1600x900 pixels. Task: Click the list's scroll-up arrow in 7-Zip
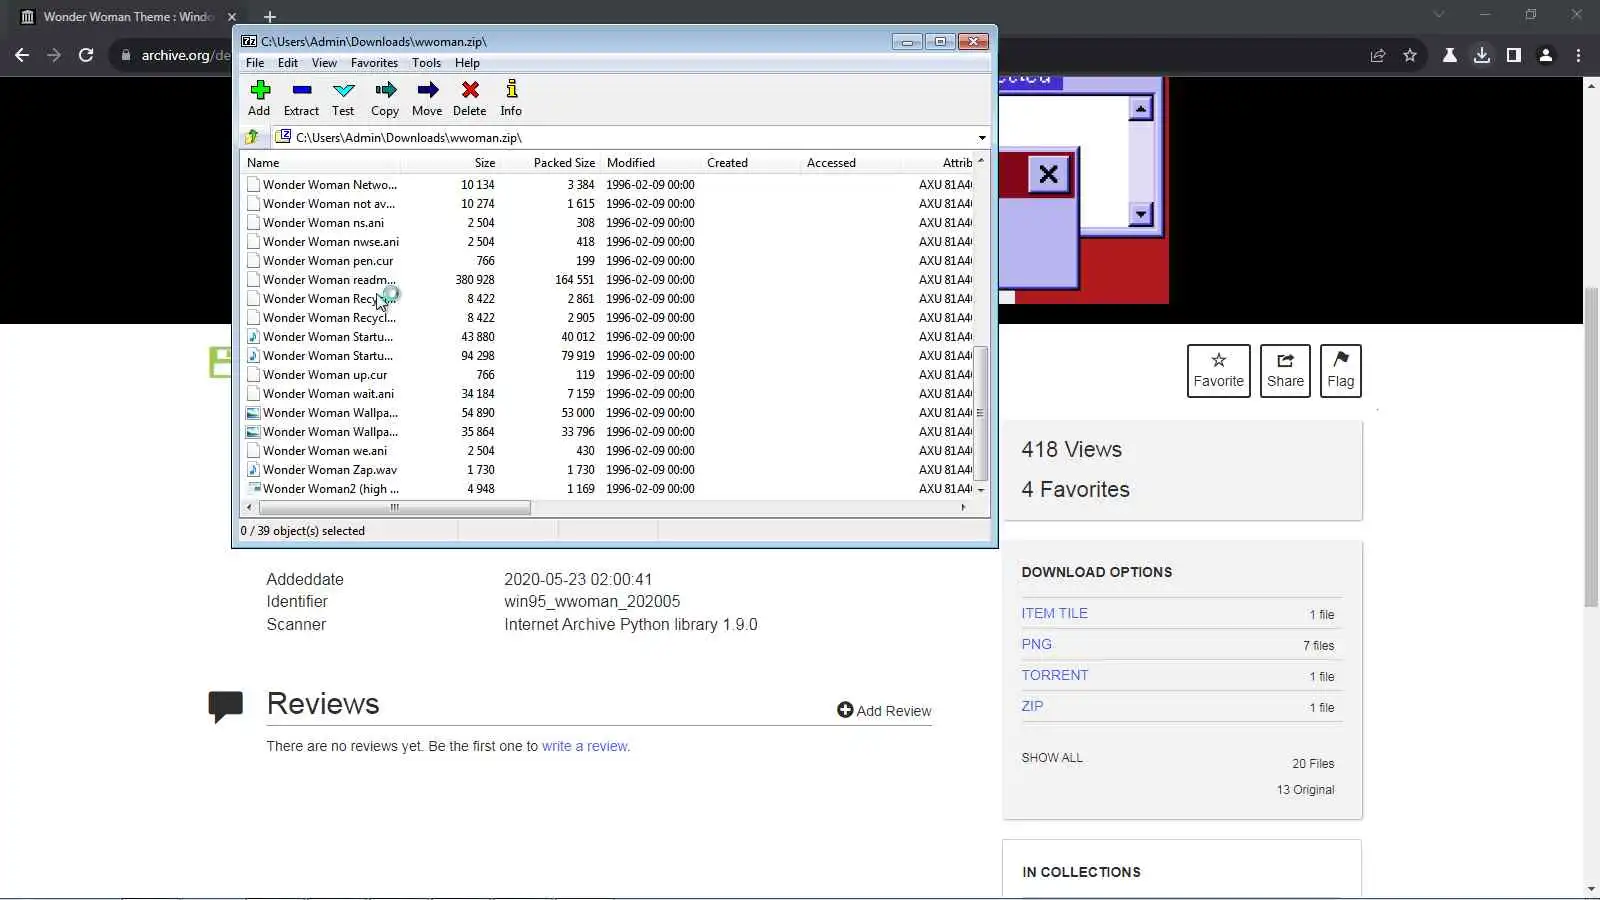981,161
